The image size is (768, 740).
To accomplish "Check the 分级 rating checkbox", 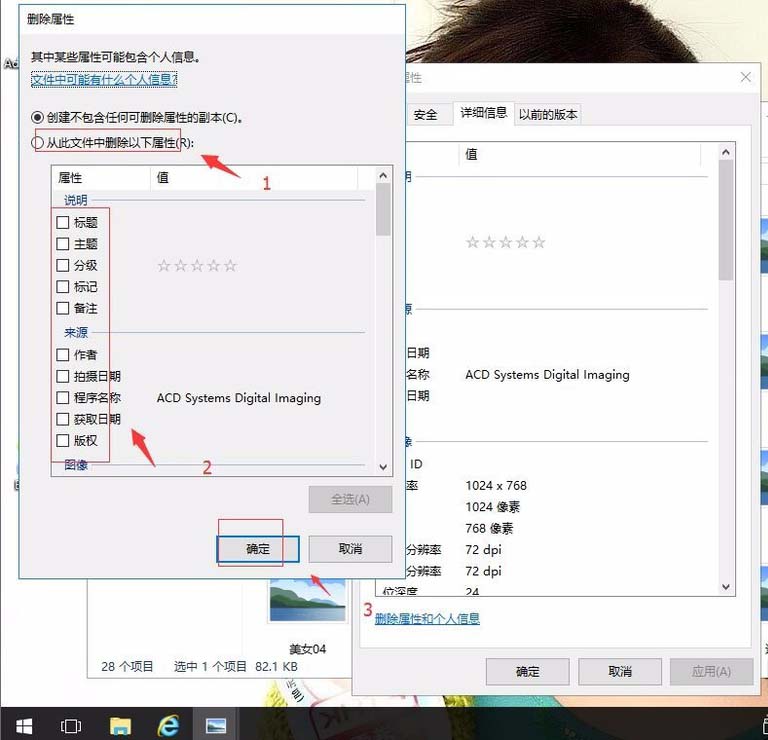I will (63, 265).
